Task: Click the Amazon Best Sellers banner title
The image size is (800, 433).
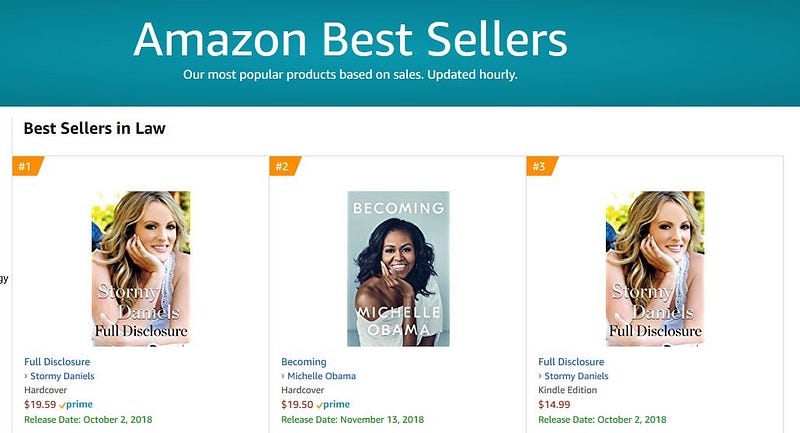Action: [350, 40]
